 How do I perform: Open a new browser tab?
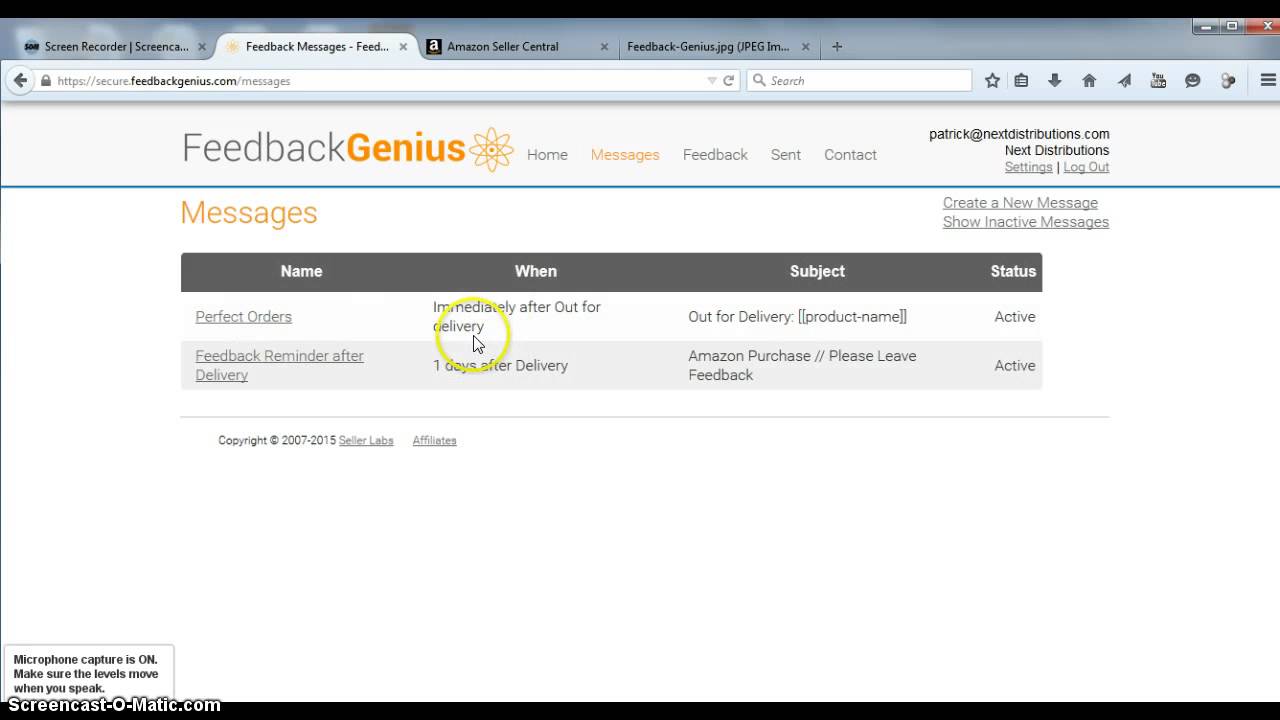click(837, 46)
